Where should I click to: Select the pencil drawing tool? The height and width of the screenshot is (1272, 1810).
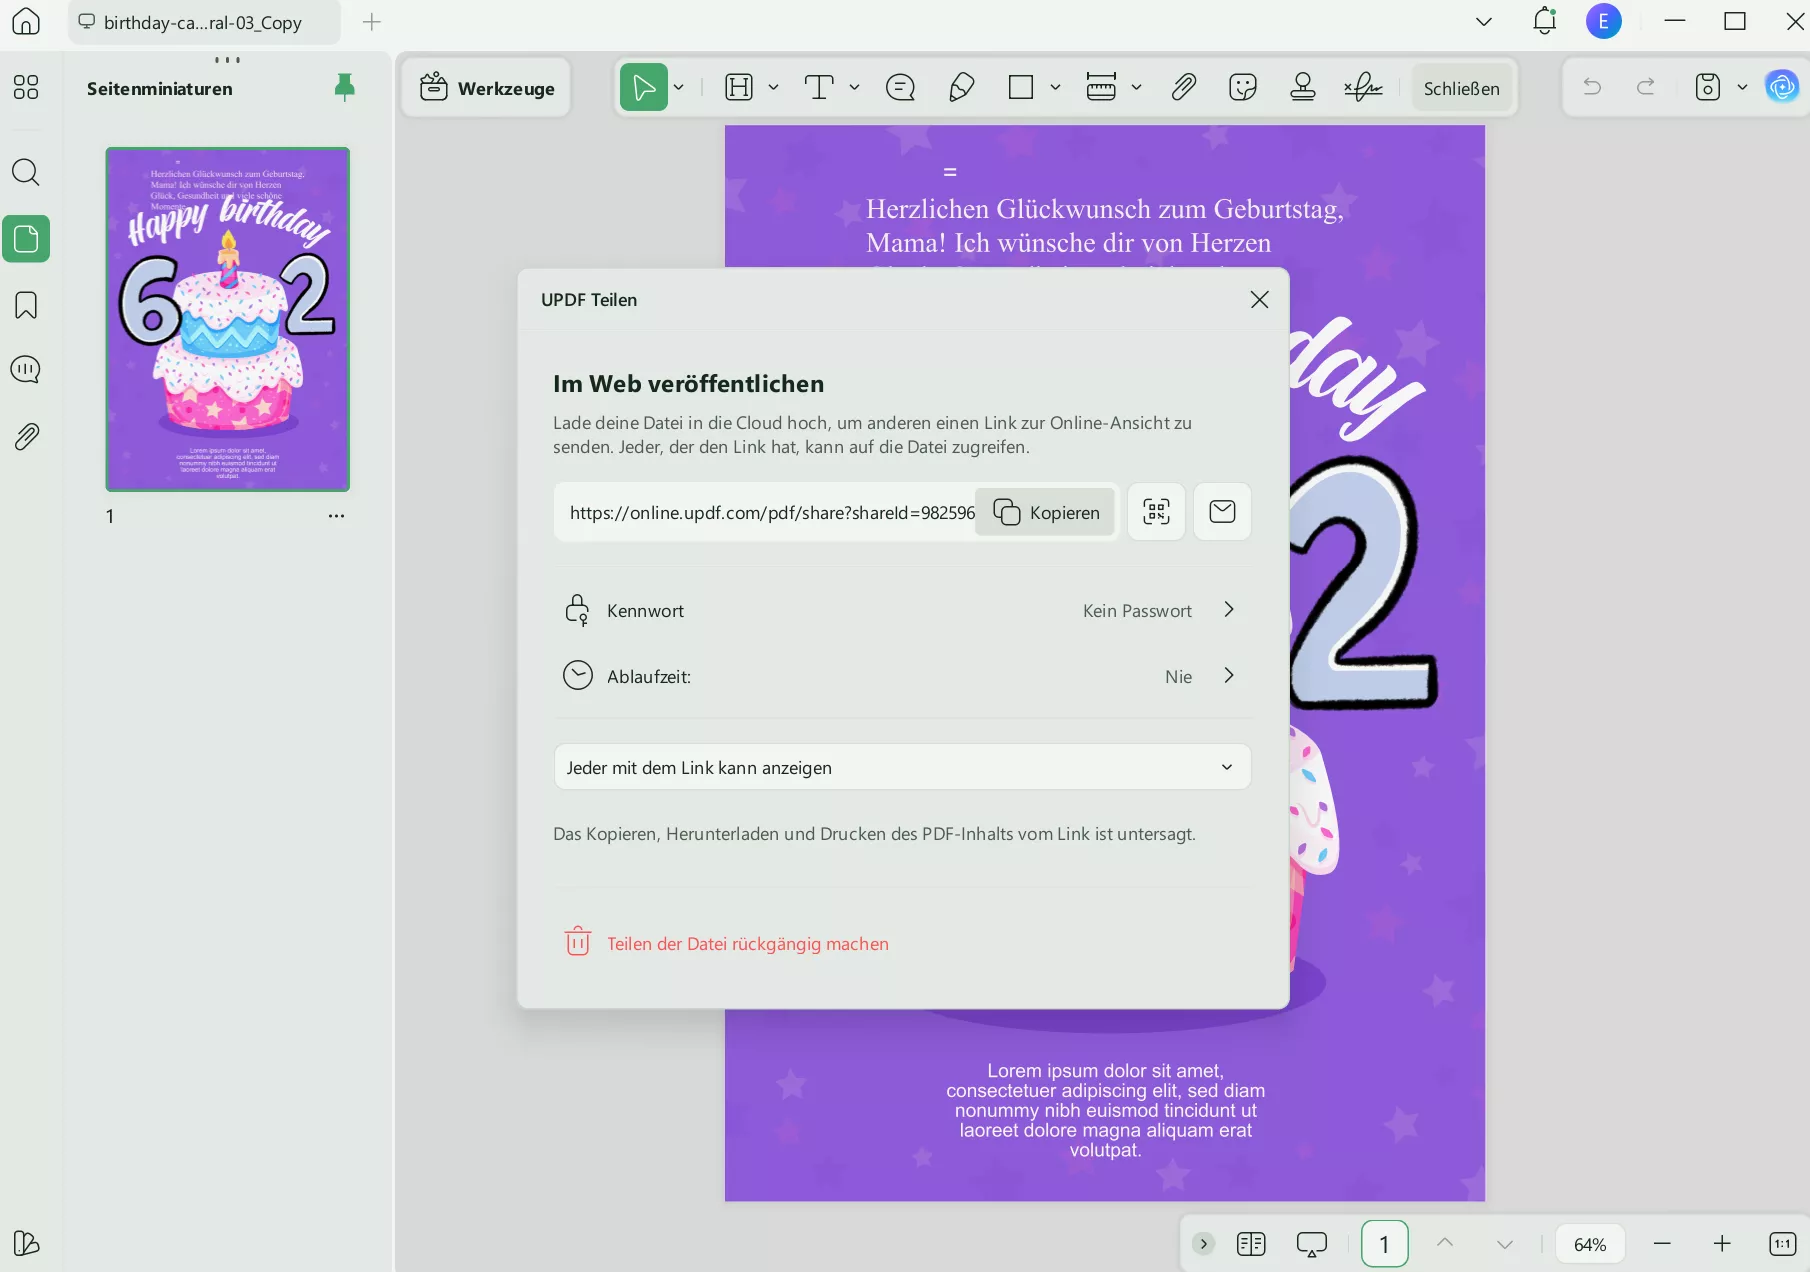click(961, 88)
